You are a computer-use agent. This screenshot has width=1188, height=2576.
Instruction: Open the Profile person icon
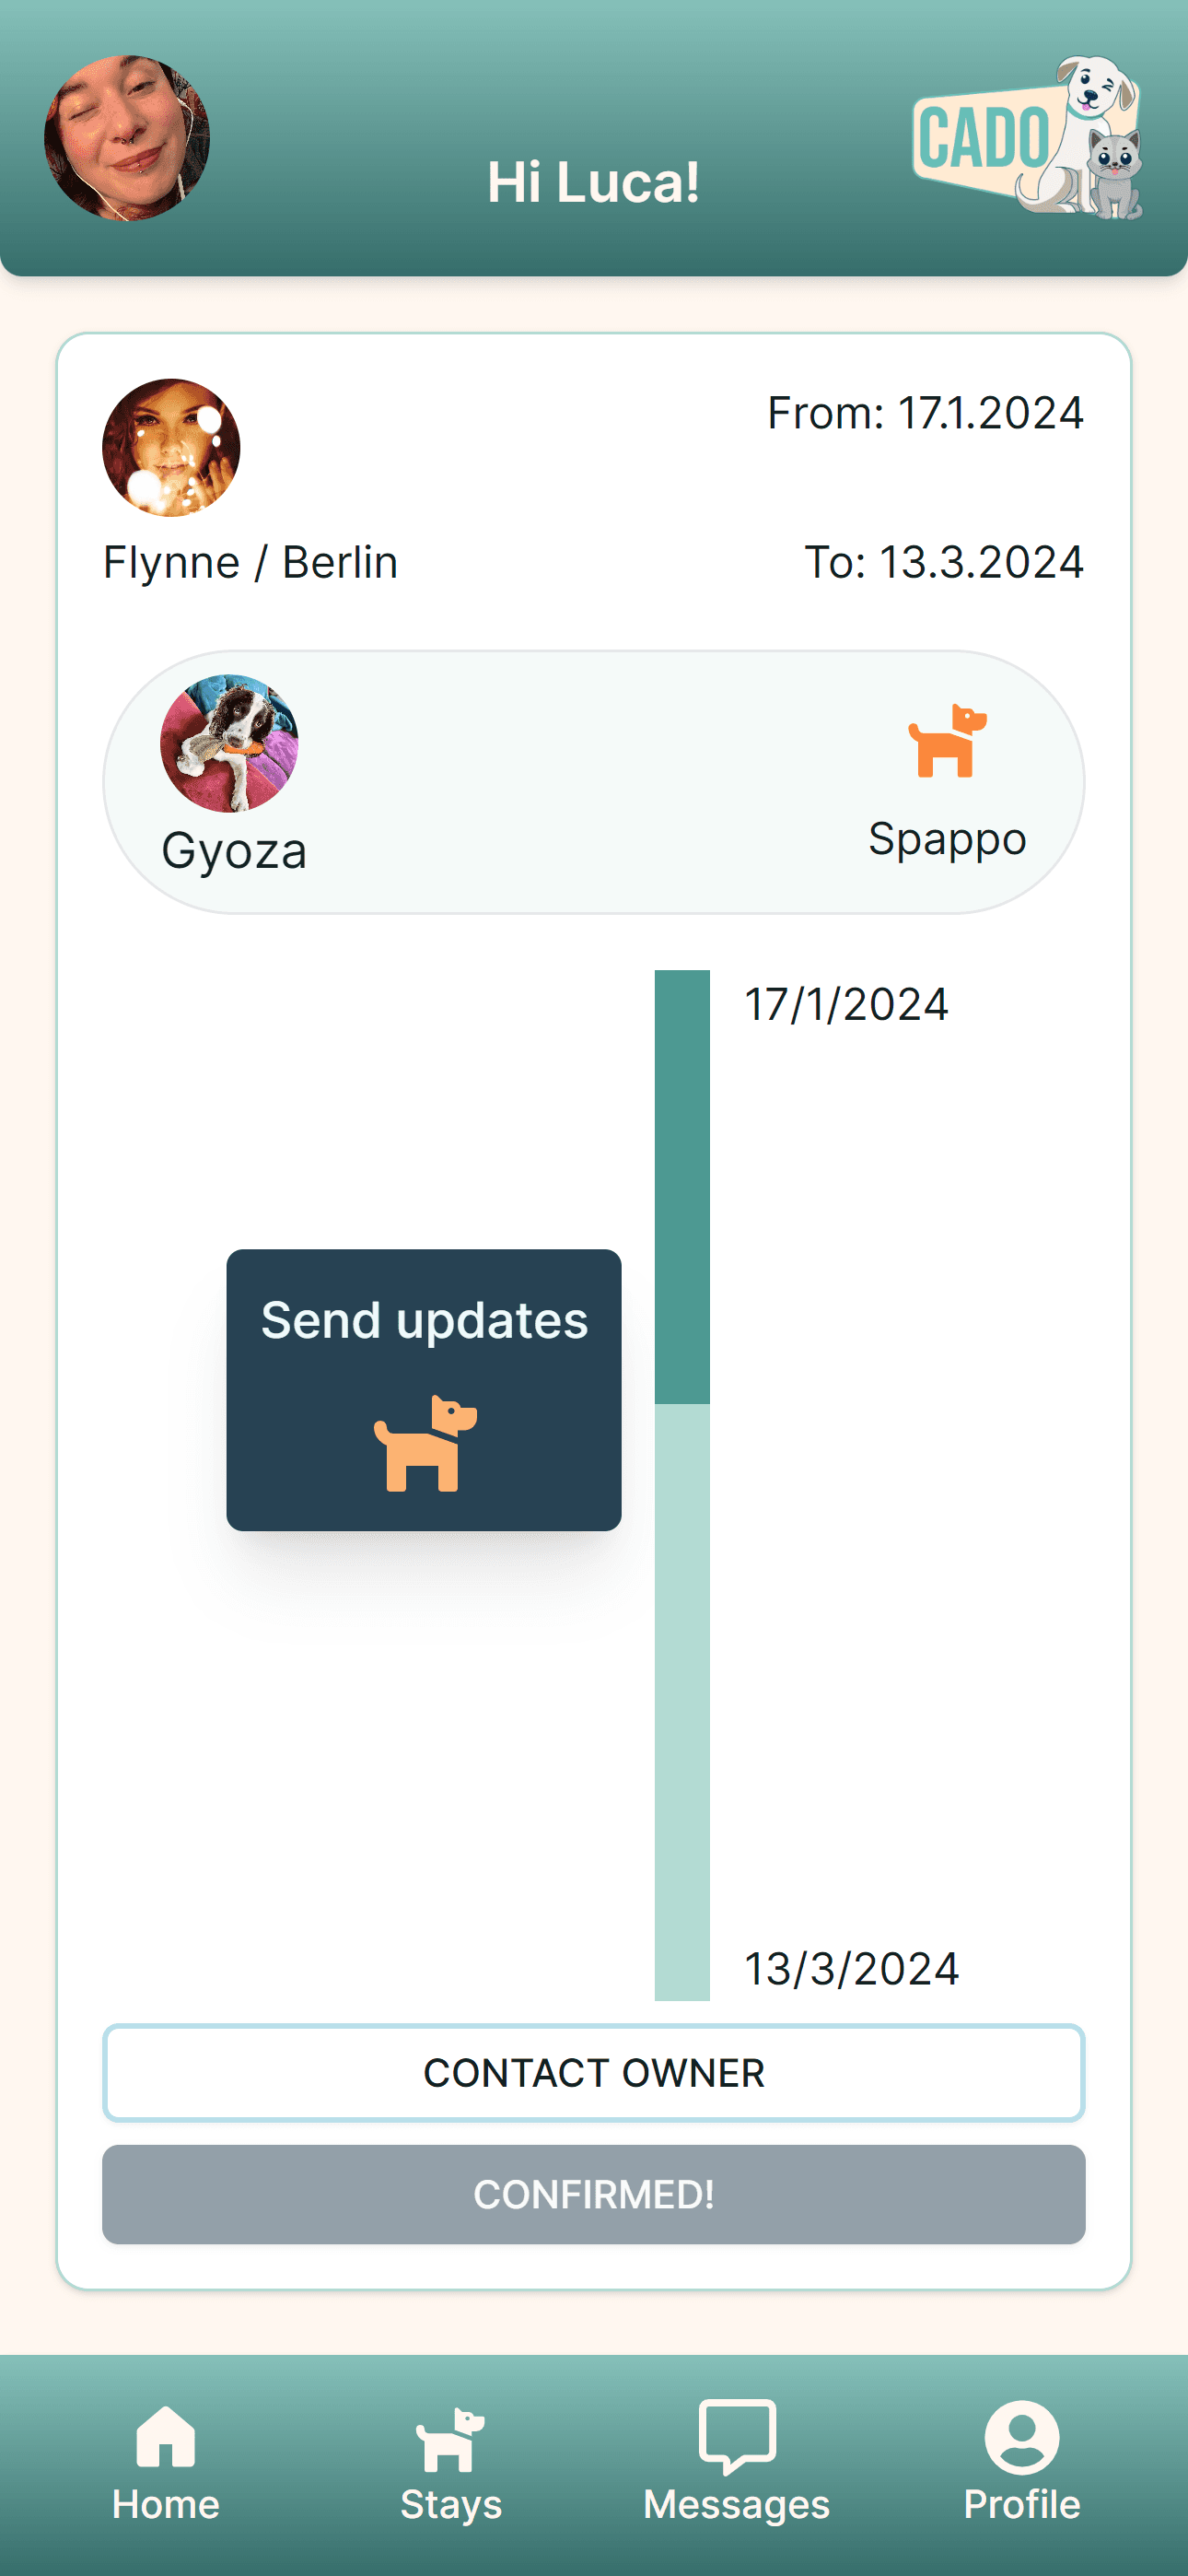pyautogui.click(x=1021, y=2436)
